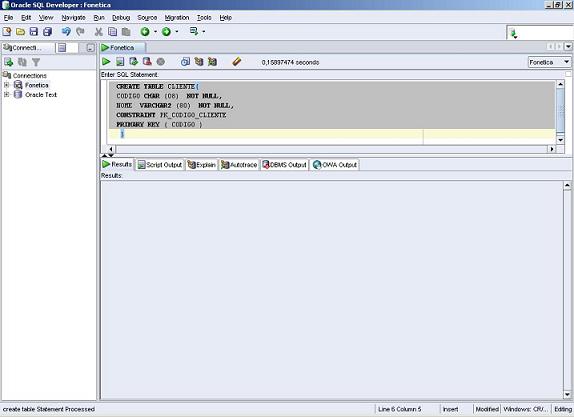Switch to the Autotrace tab
Screen dimensions: 574x417
pos(239,165)
